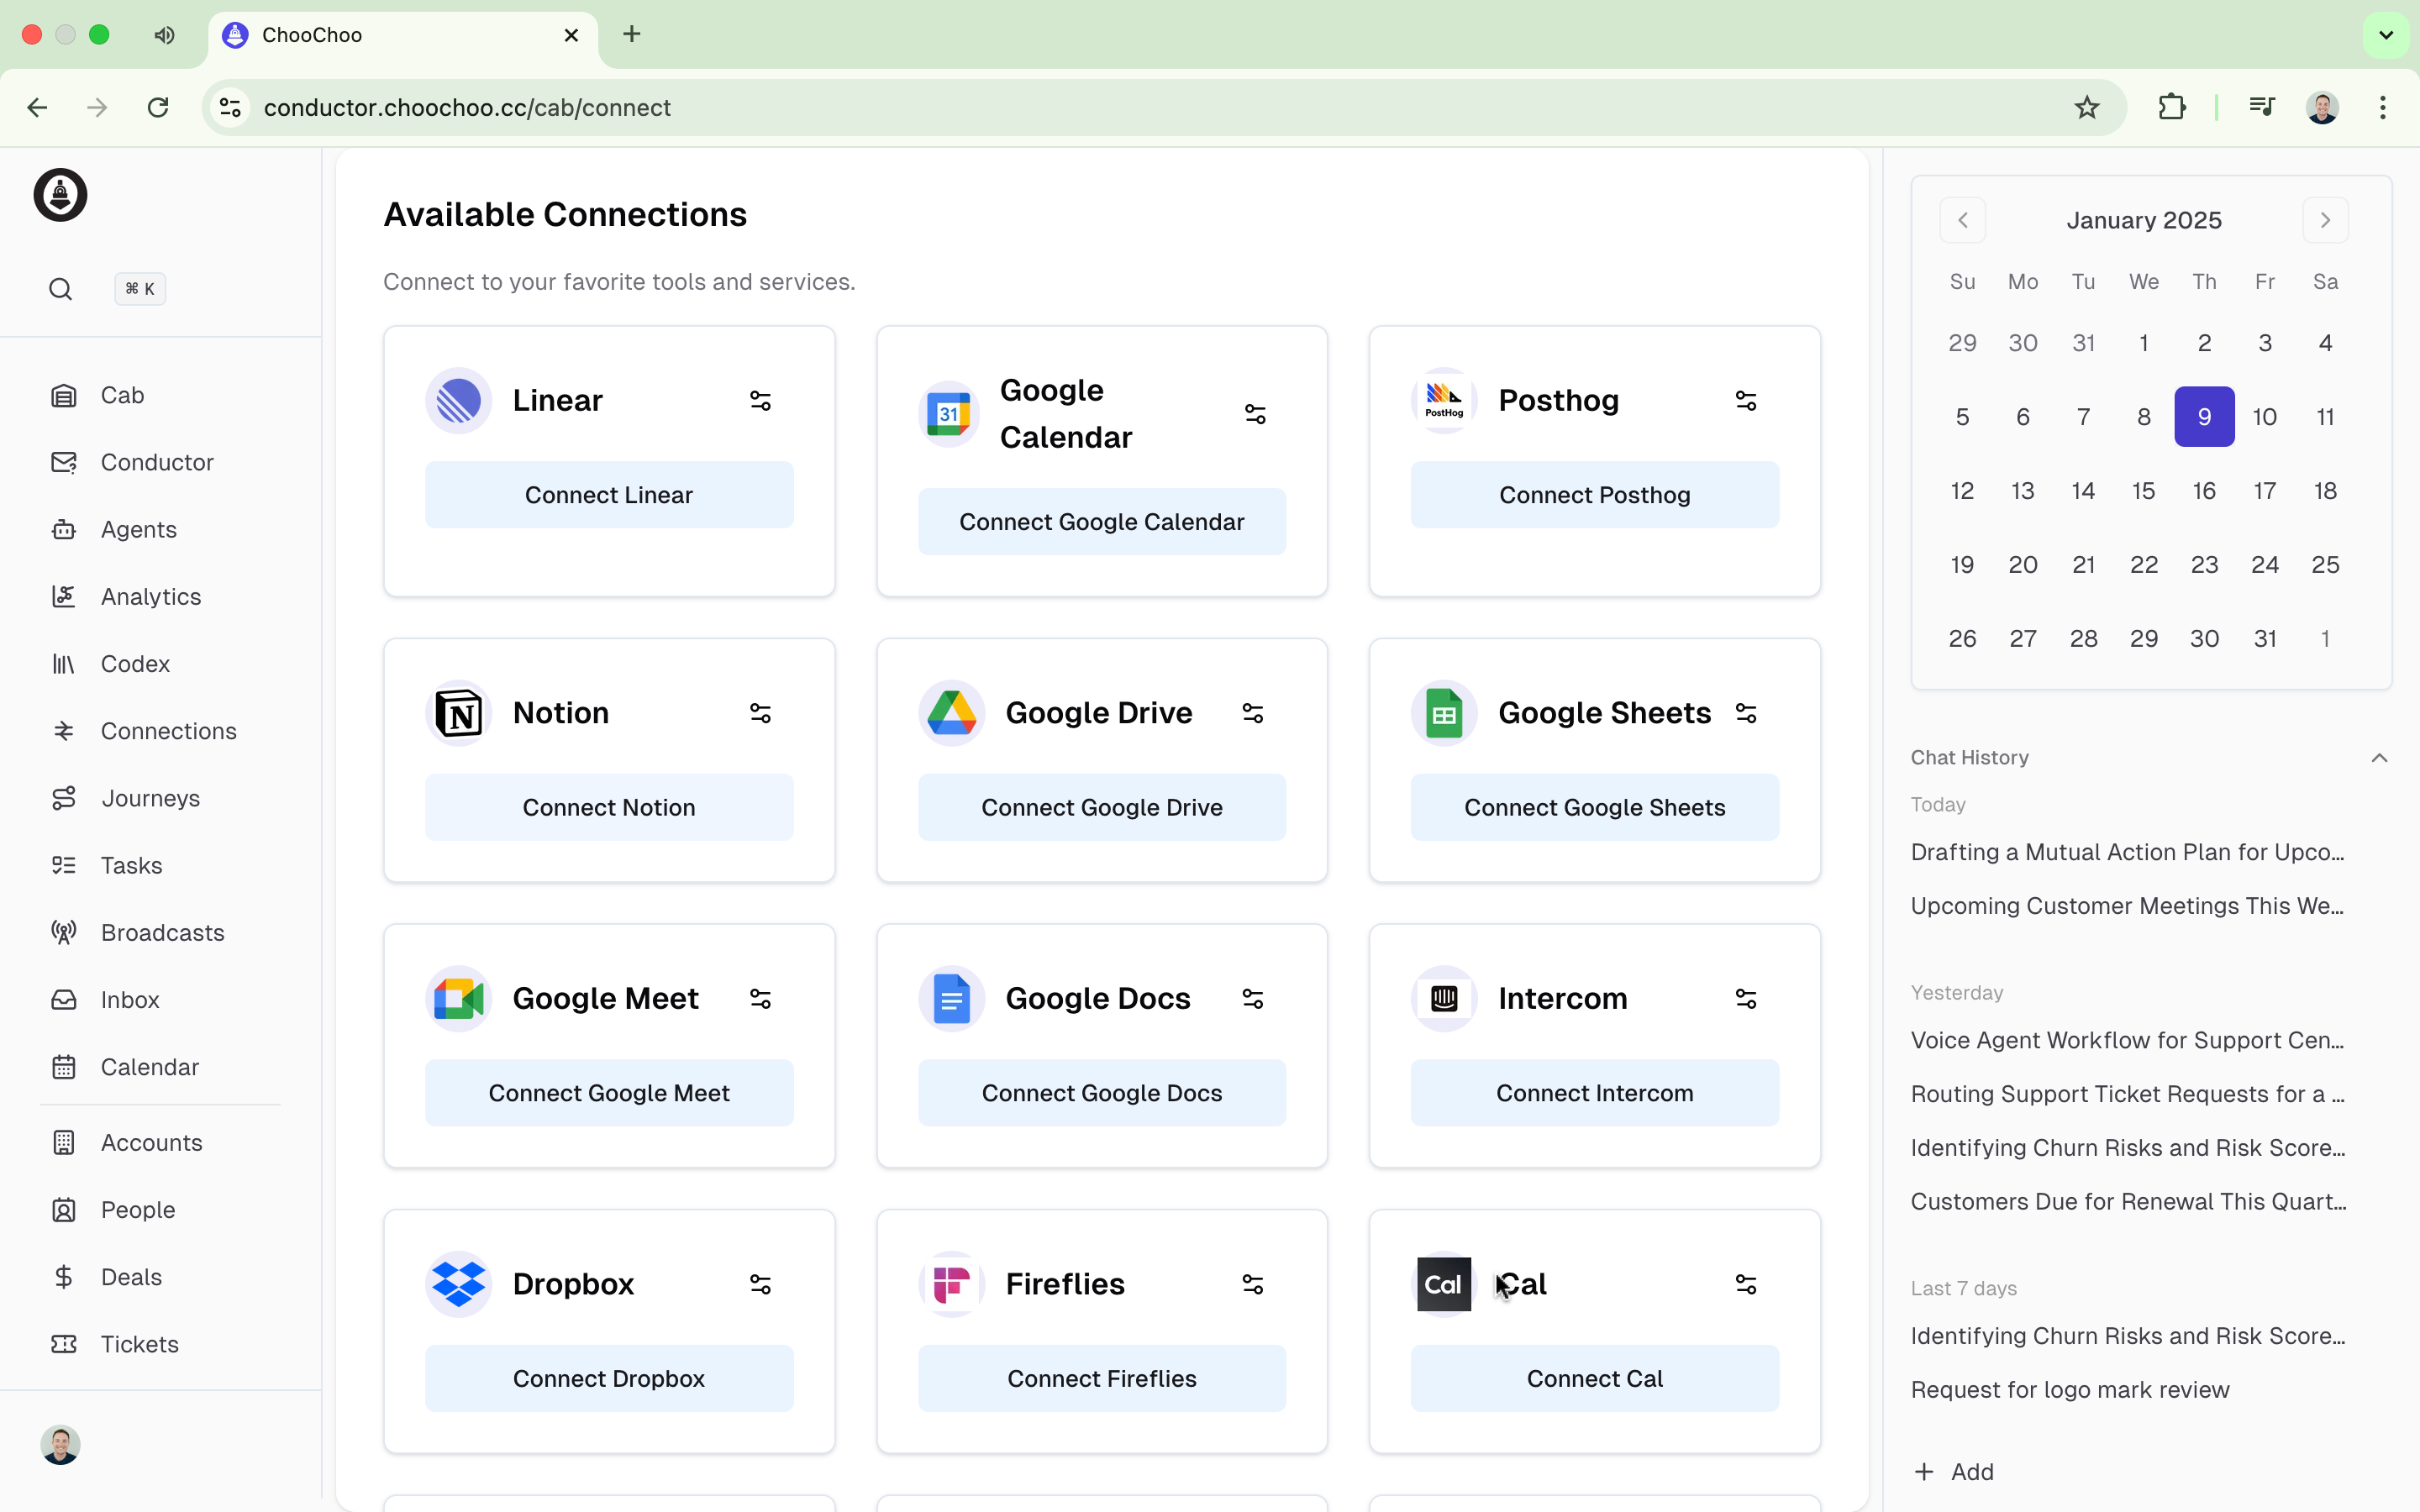
Task: Click Connect Google Calendar button
Action: pyautogui.click(x=1101, y=522)
